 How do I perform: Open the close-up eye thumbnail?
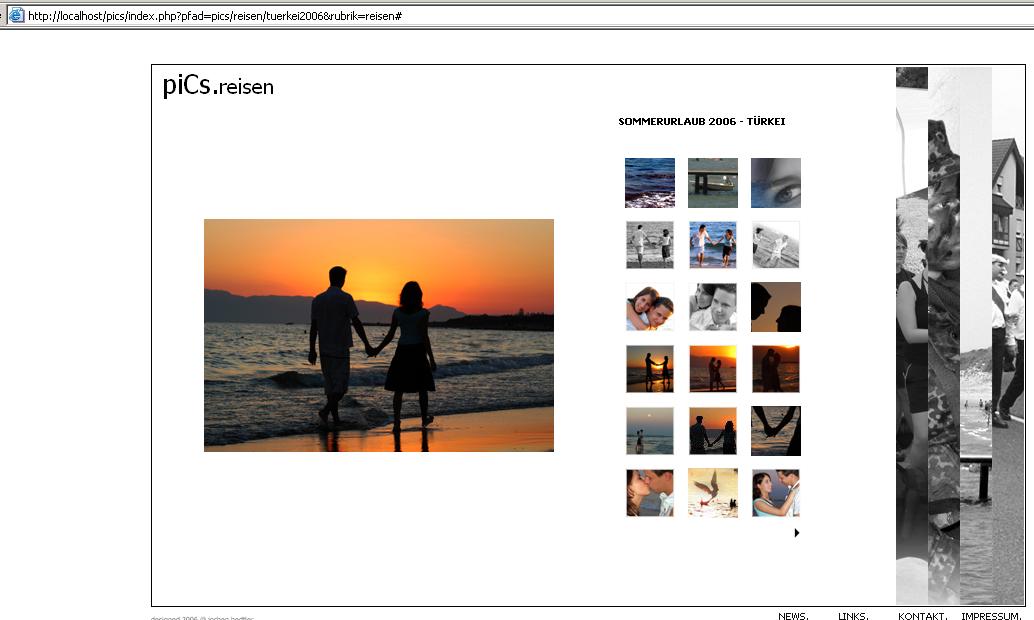pyautogui.click(x=776, y=183)
